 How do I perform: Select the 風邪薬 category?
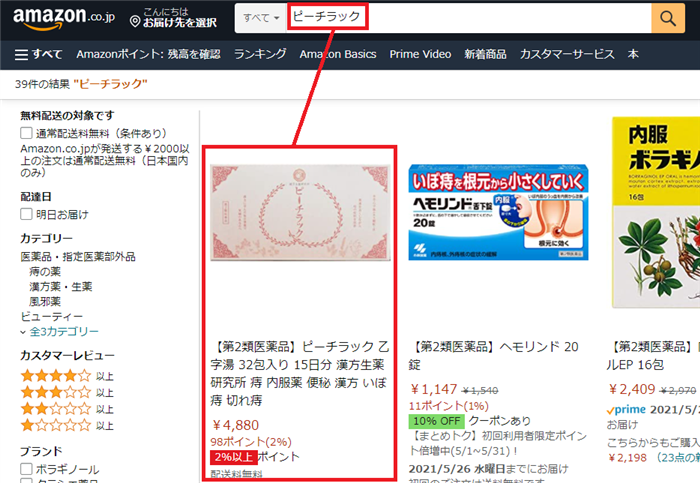tap(45, 302)
